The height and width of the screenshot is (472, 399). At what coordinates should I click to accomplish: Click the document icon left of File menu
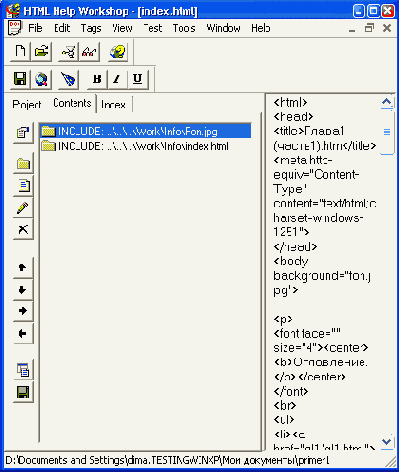pos(14,28)
